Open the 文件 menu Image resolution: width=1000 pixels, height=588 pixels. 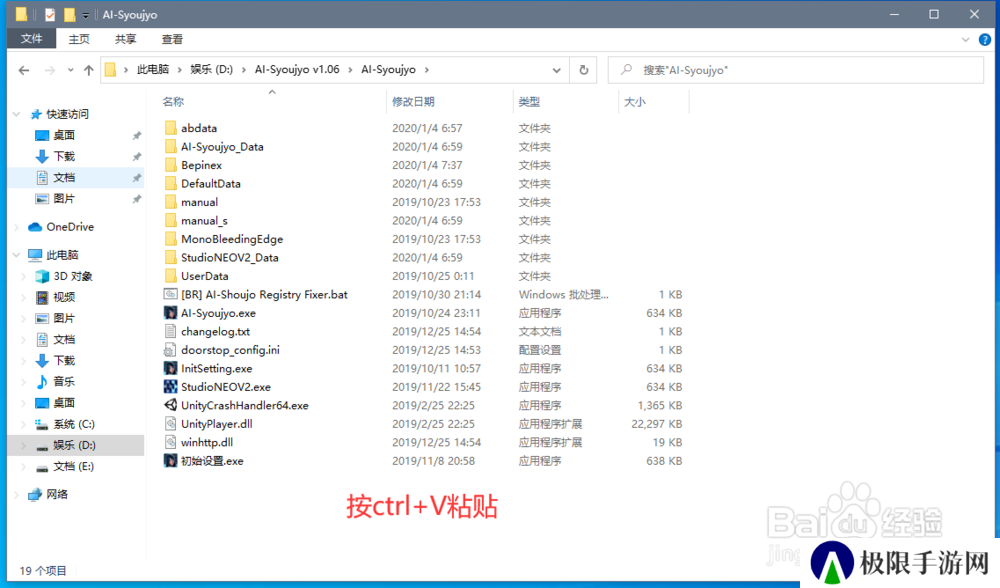[31, 39]
